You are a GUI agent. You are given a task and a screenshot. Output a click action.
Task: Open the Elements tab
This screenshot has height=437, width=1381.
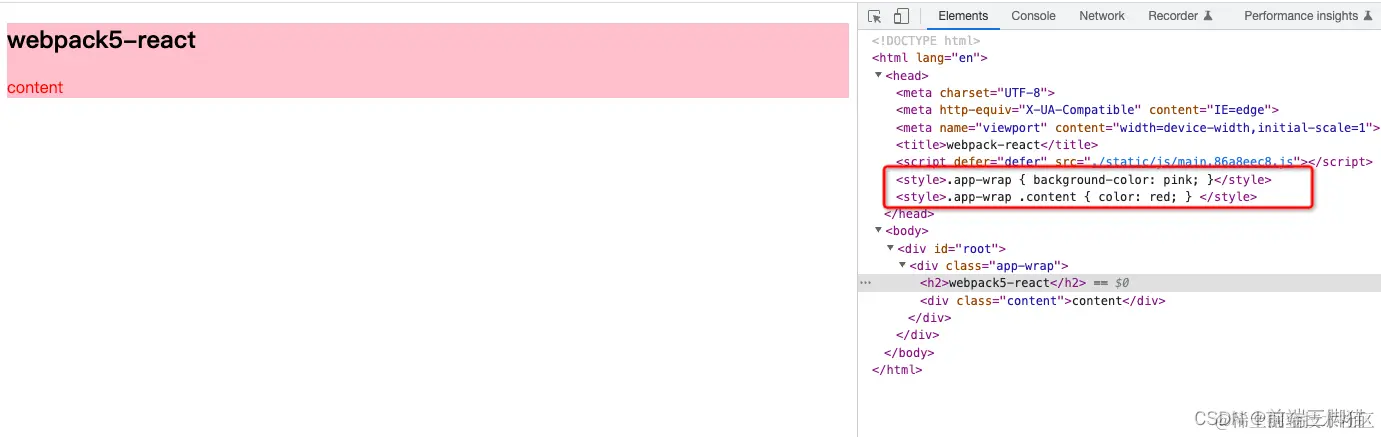tap(963, 16)
